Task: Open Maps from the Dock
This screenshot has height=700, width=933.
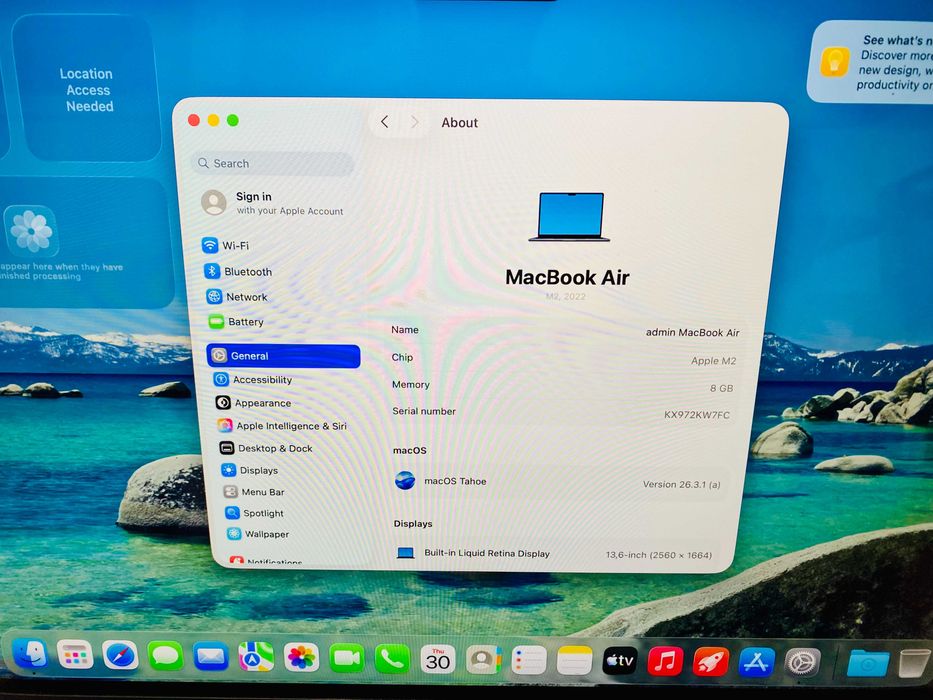Action: pyautogui.click(x=256, y=657)
